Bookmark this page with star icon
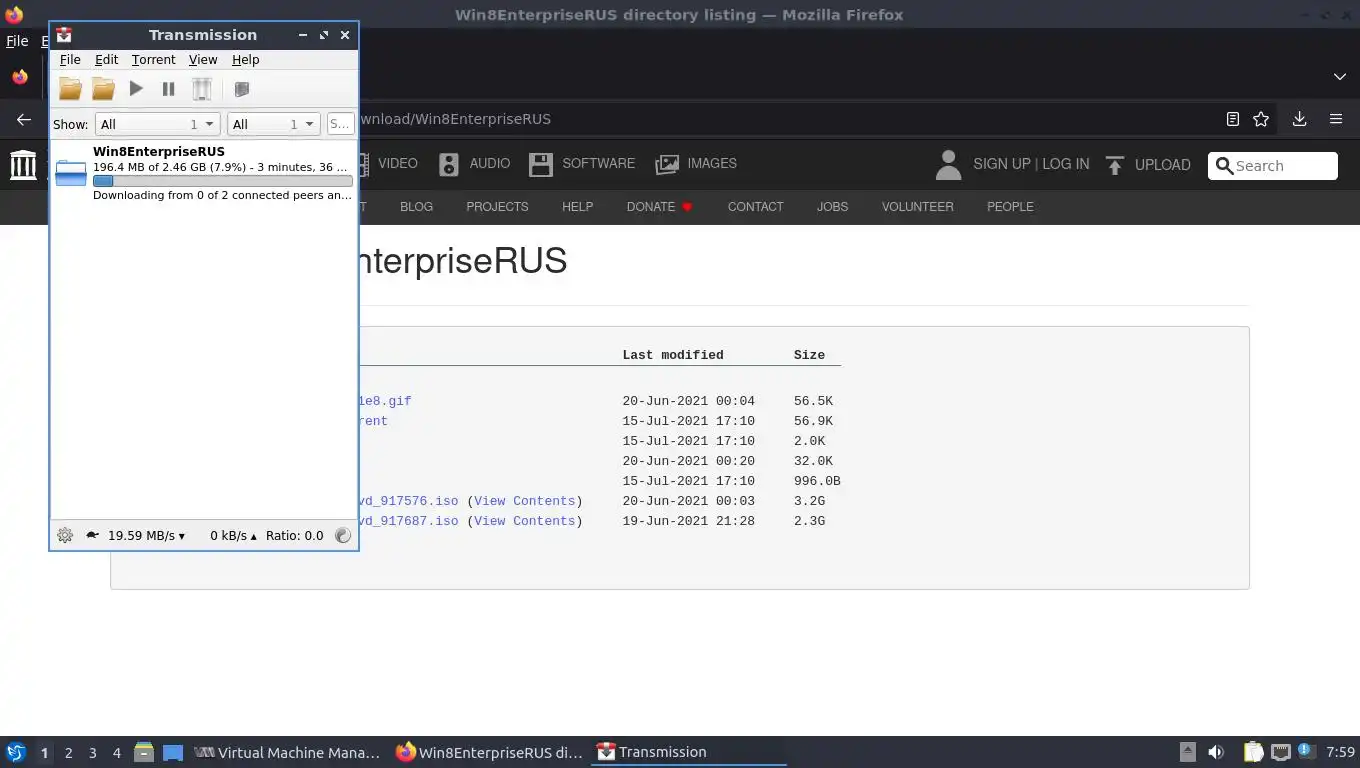The image size is (1360, 768). (1261, 119)
